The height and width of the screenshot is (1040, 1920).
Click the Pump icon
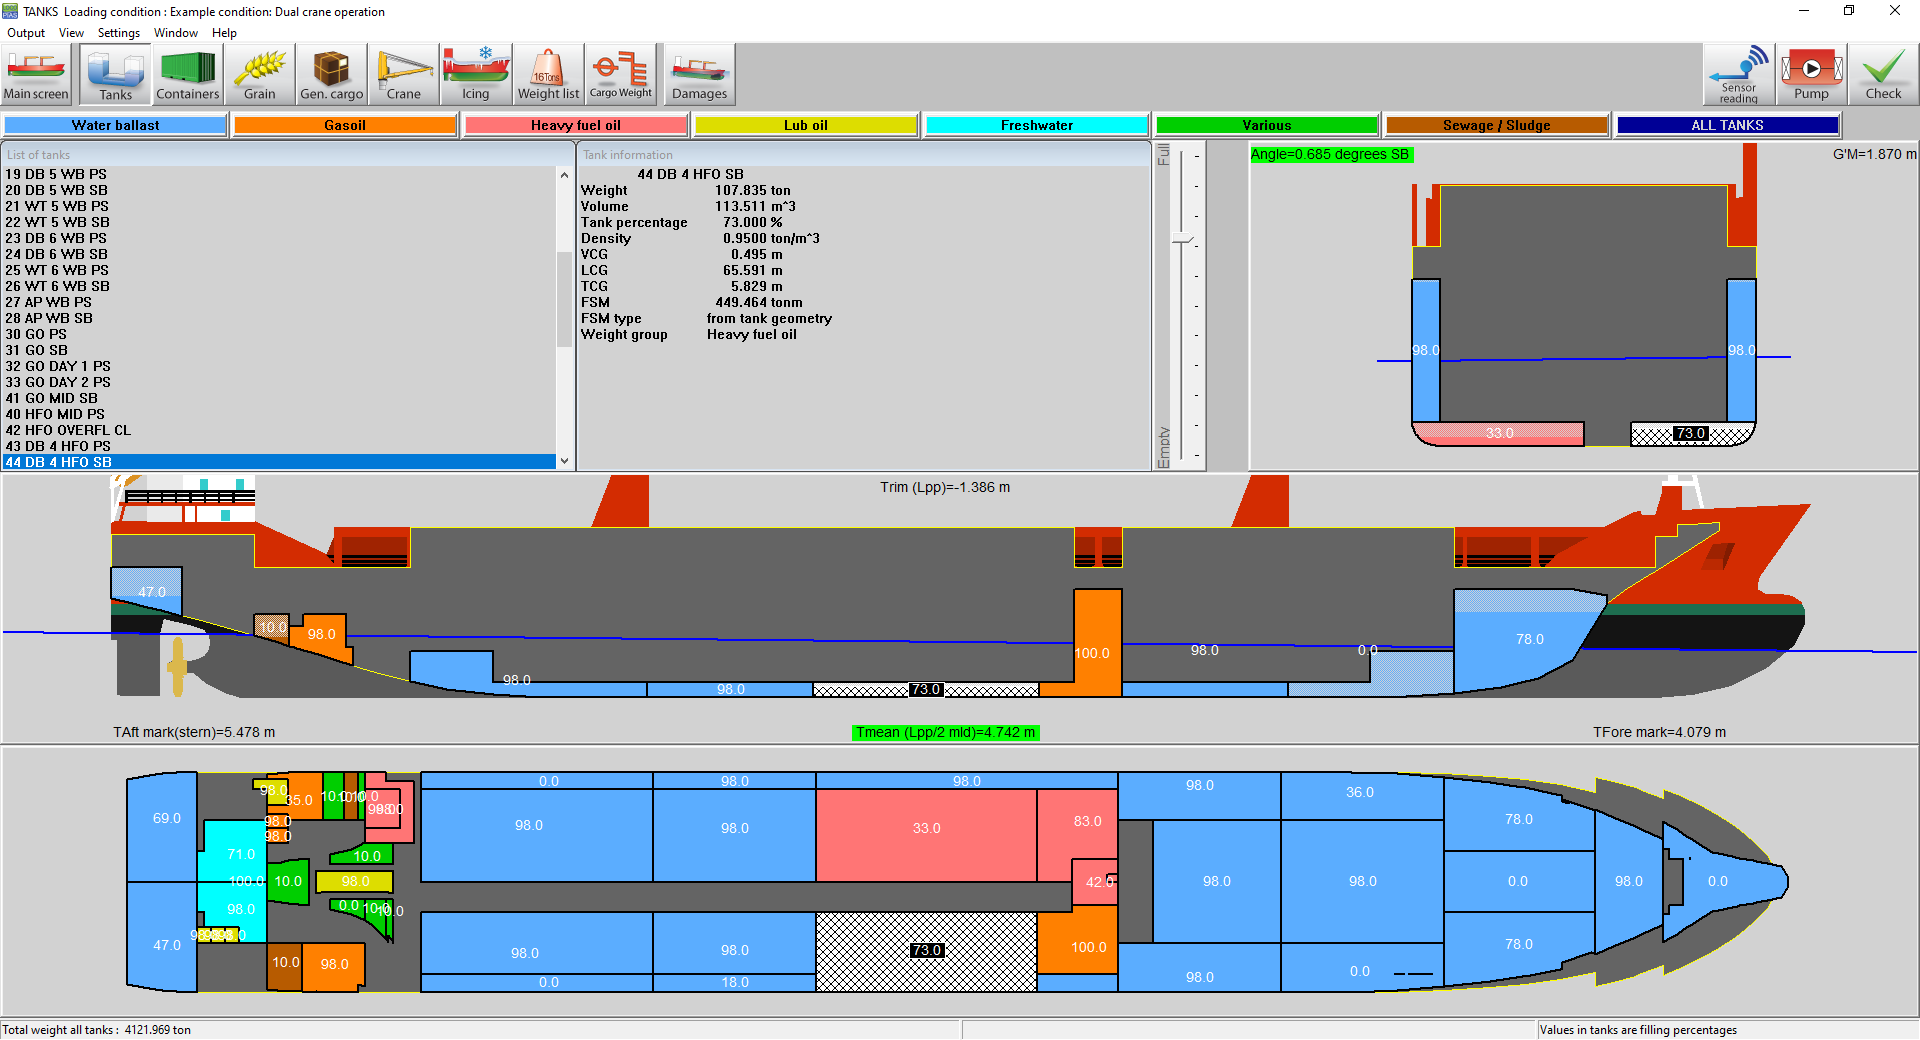tap(1811, 75)
